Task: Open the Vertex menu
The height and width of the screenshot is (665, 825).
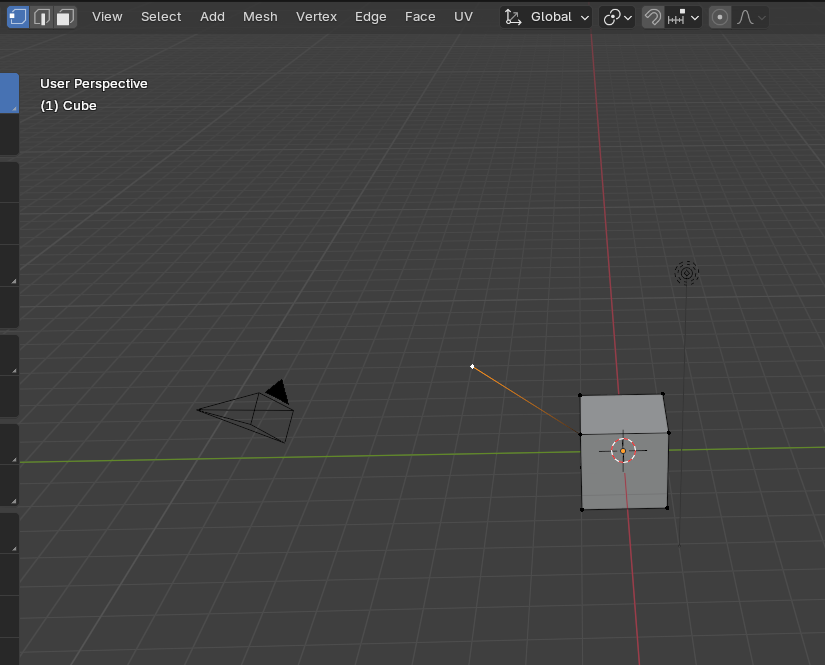Action: point(316,17)
